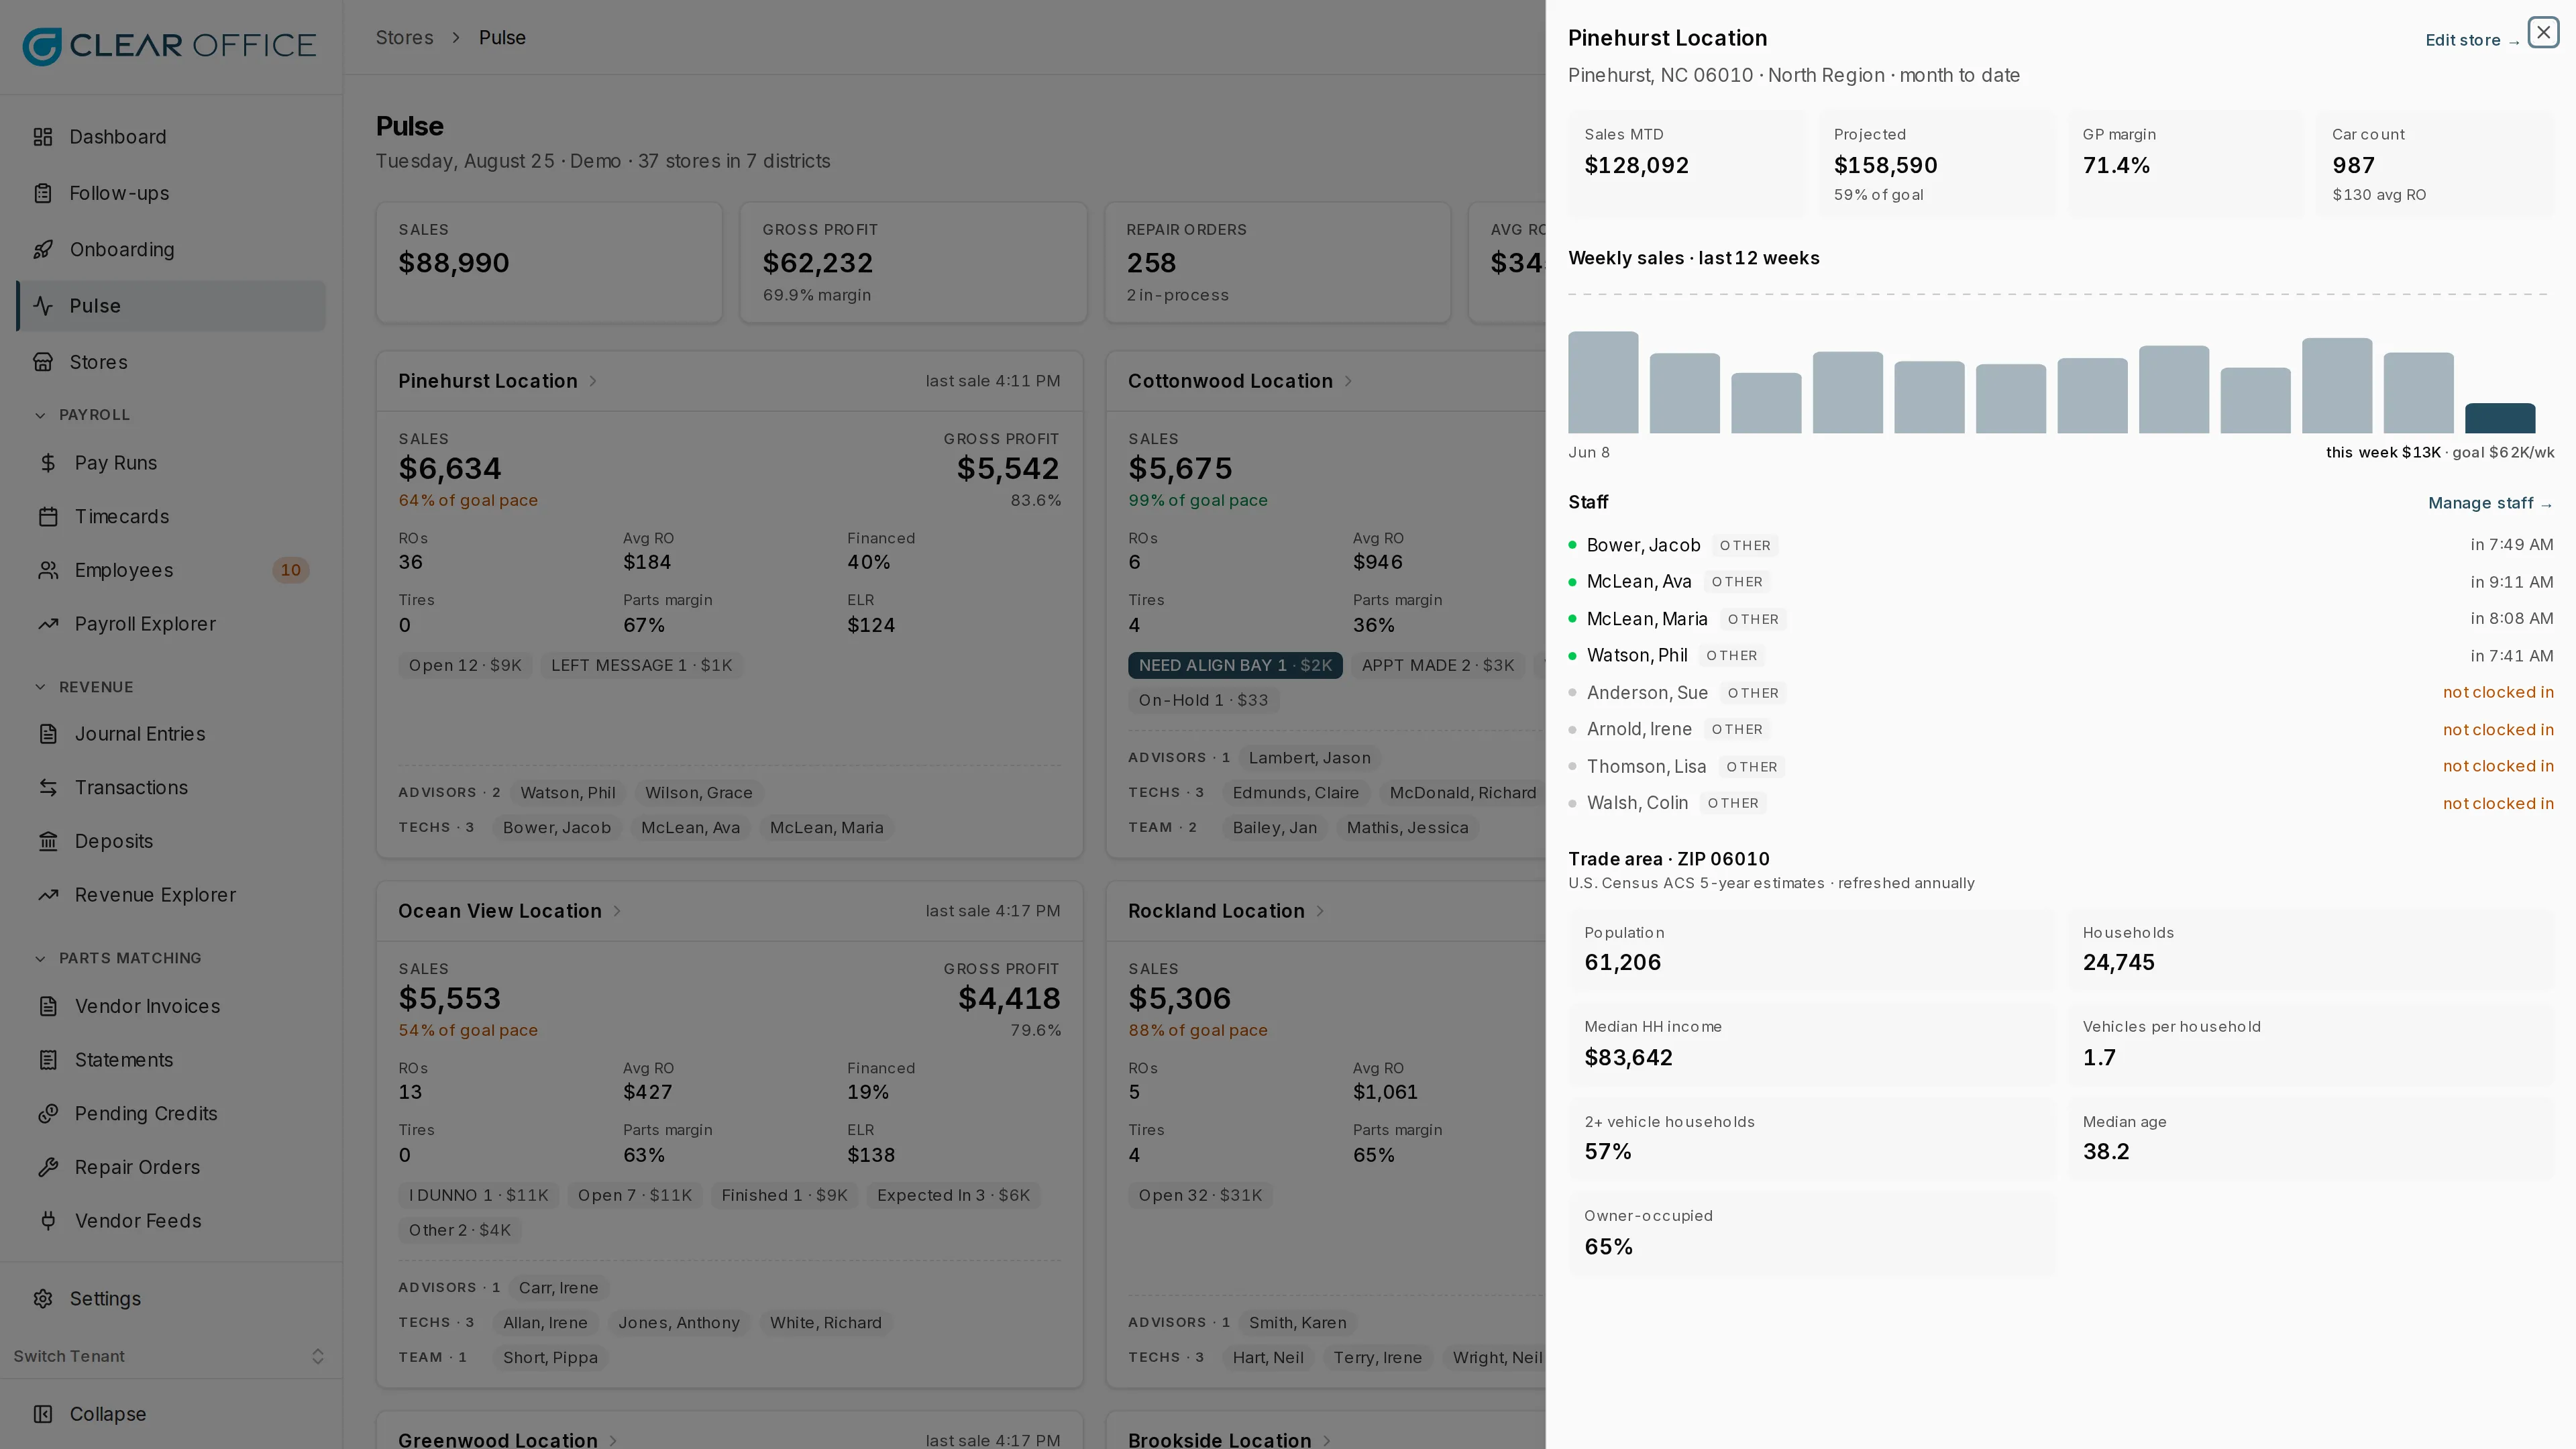The height and width of the screenshot is (1449, 2576).
Task: Expand Ocean View Location chevron
Action: (617, 911)
